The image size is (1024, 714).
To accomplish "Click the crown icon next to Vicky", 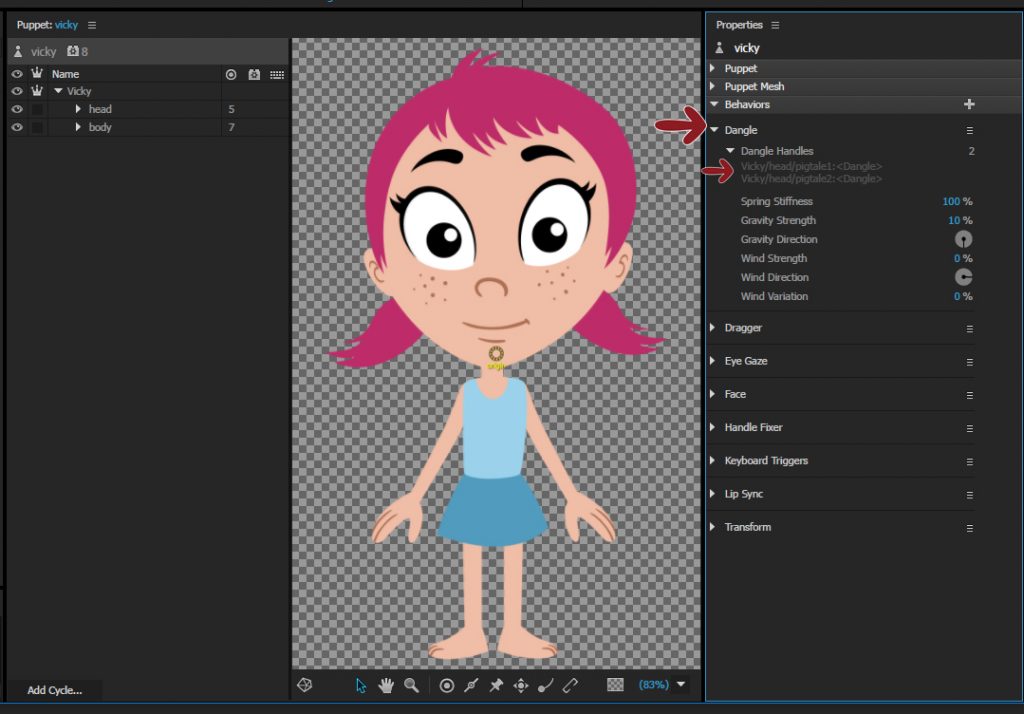I will coord(38,90).
